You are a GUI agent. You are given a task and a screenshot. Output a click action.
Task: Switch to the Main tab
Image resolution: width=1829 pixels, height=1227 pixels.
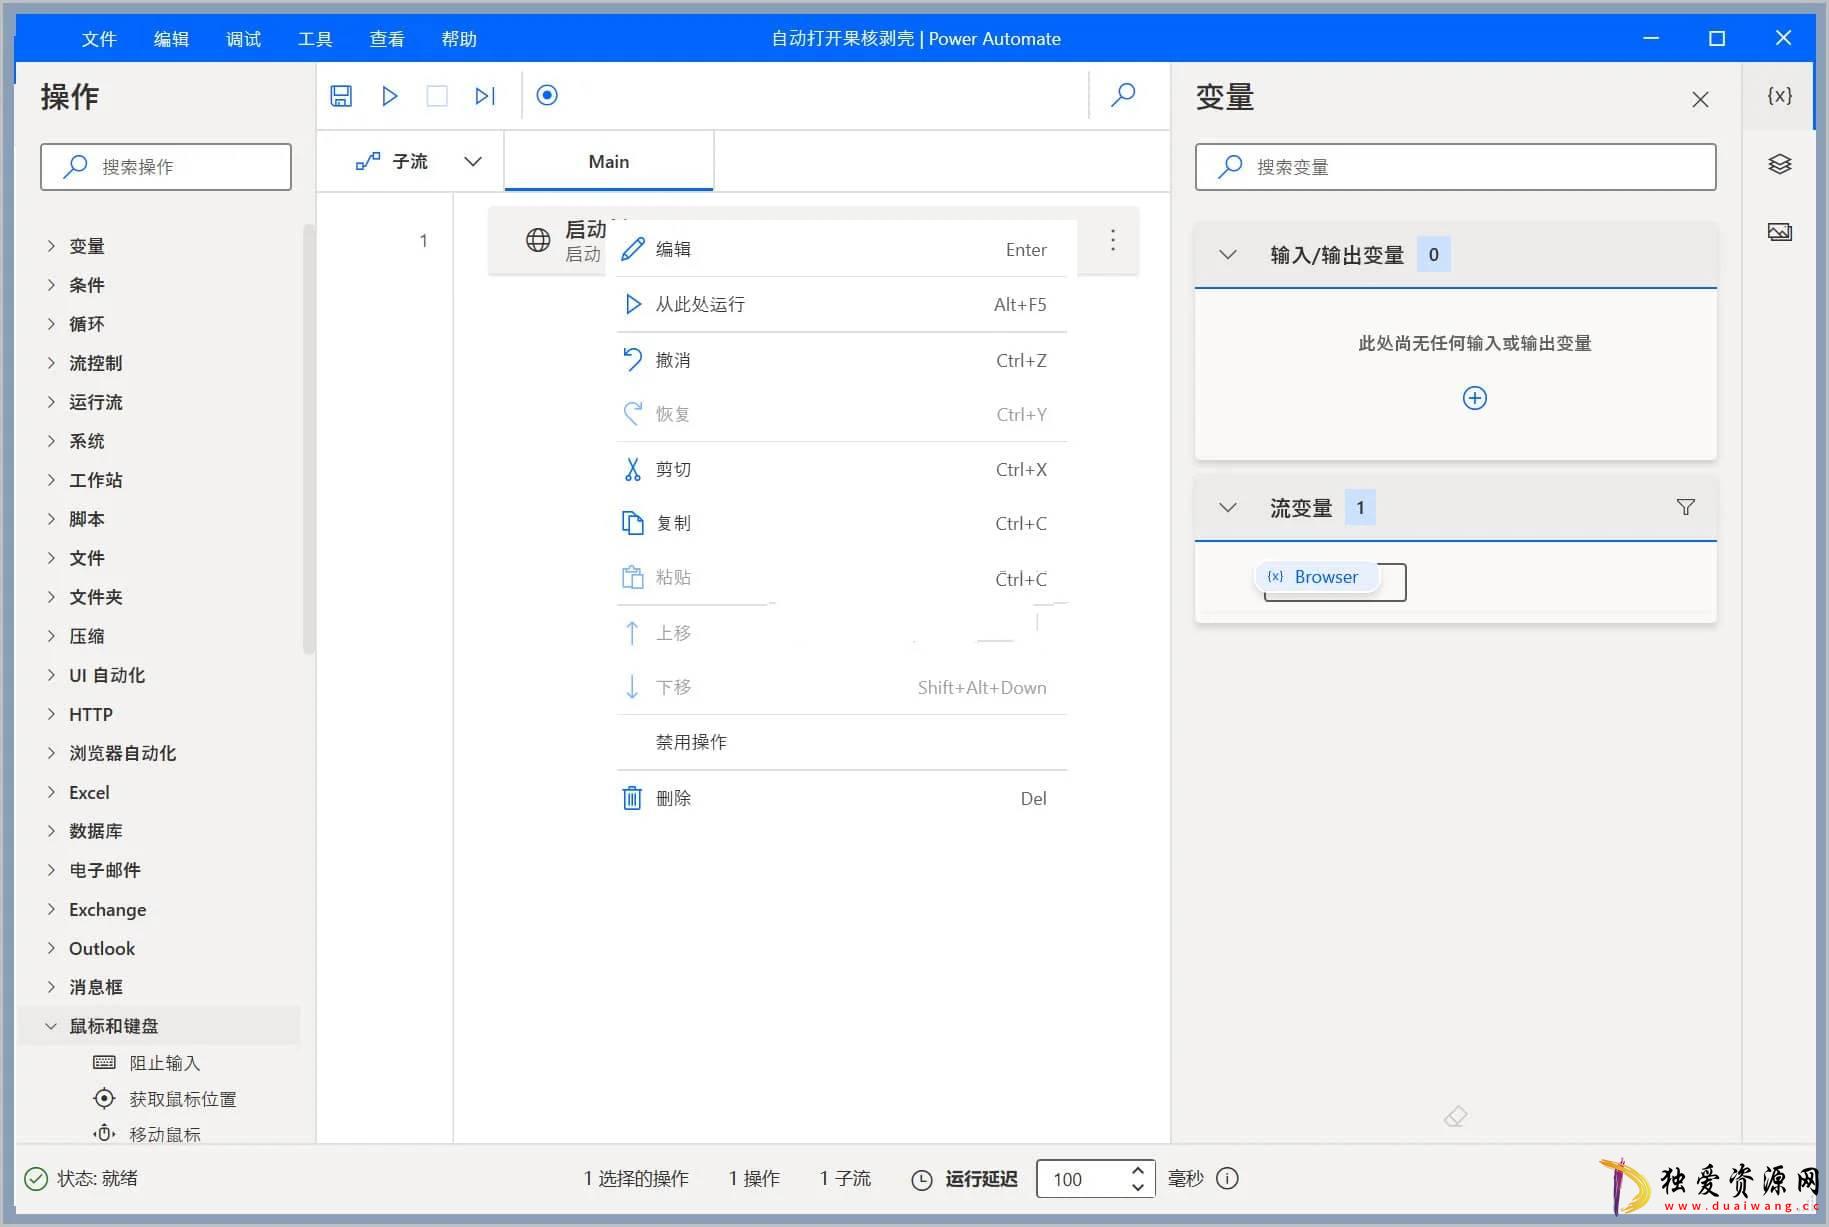coord(608,161)
